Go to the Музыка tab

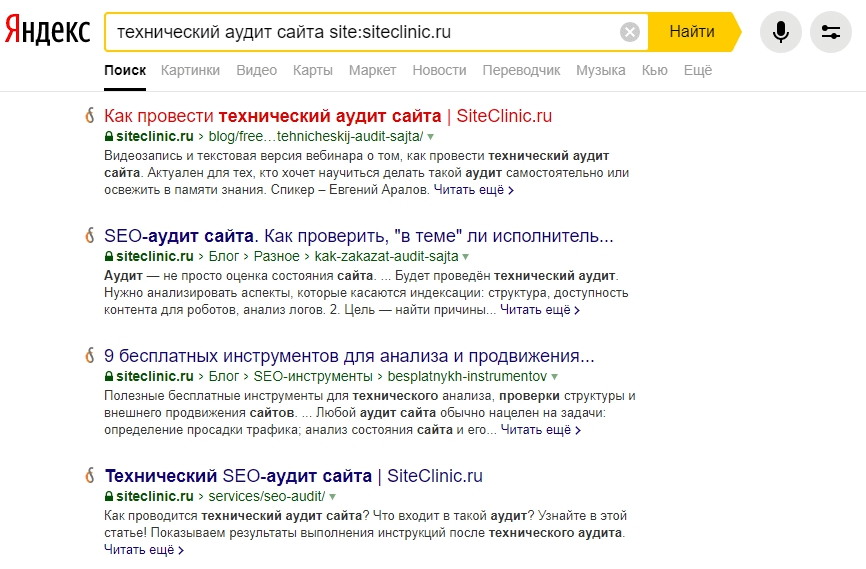tap(600, 70)
